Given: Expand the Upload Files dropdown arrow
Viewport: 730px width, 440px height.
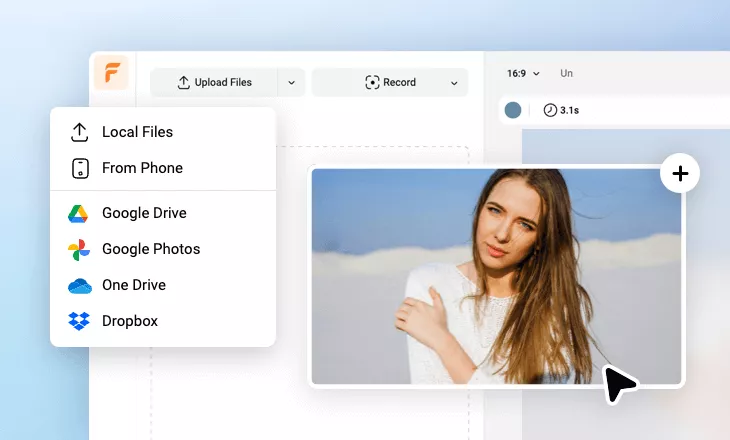Looking at the screenshot, I should [291, 82].
